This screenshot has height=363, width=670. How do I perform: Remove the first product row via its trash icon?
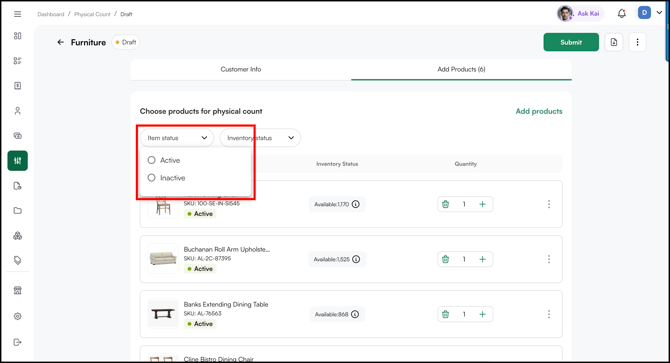tap(446, 204)
